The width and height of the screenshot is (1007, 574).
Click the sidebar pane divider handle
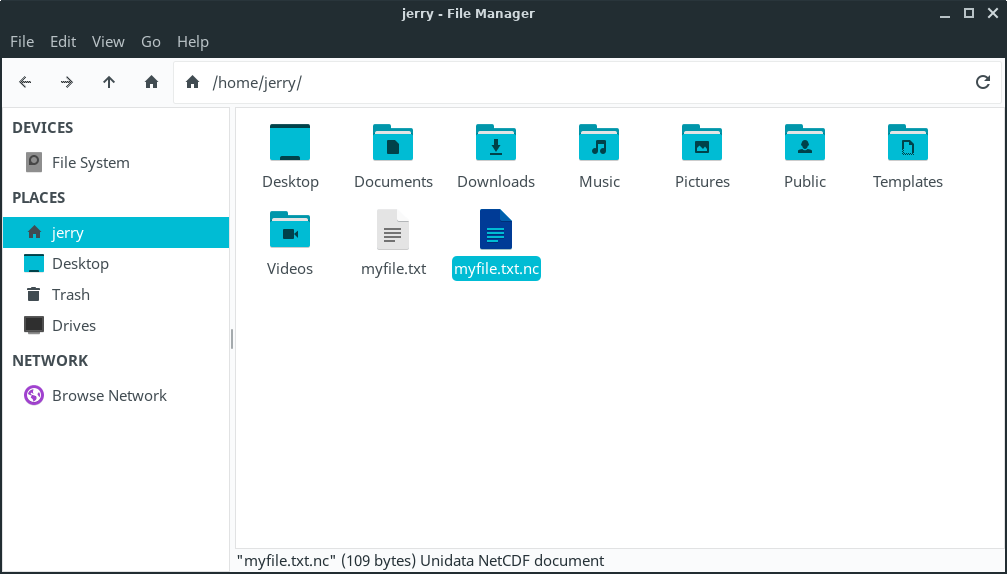(232, 339)
